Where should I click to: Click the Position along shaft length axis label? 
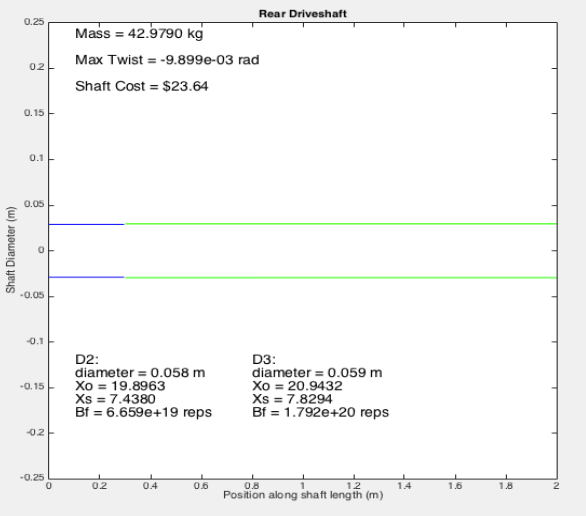pyautogui.click(x=303, y=495)
